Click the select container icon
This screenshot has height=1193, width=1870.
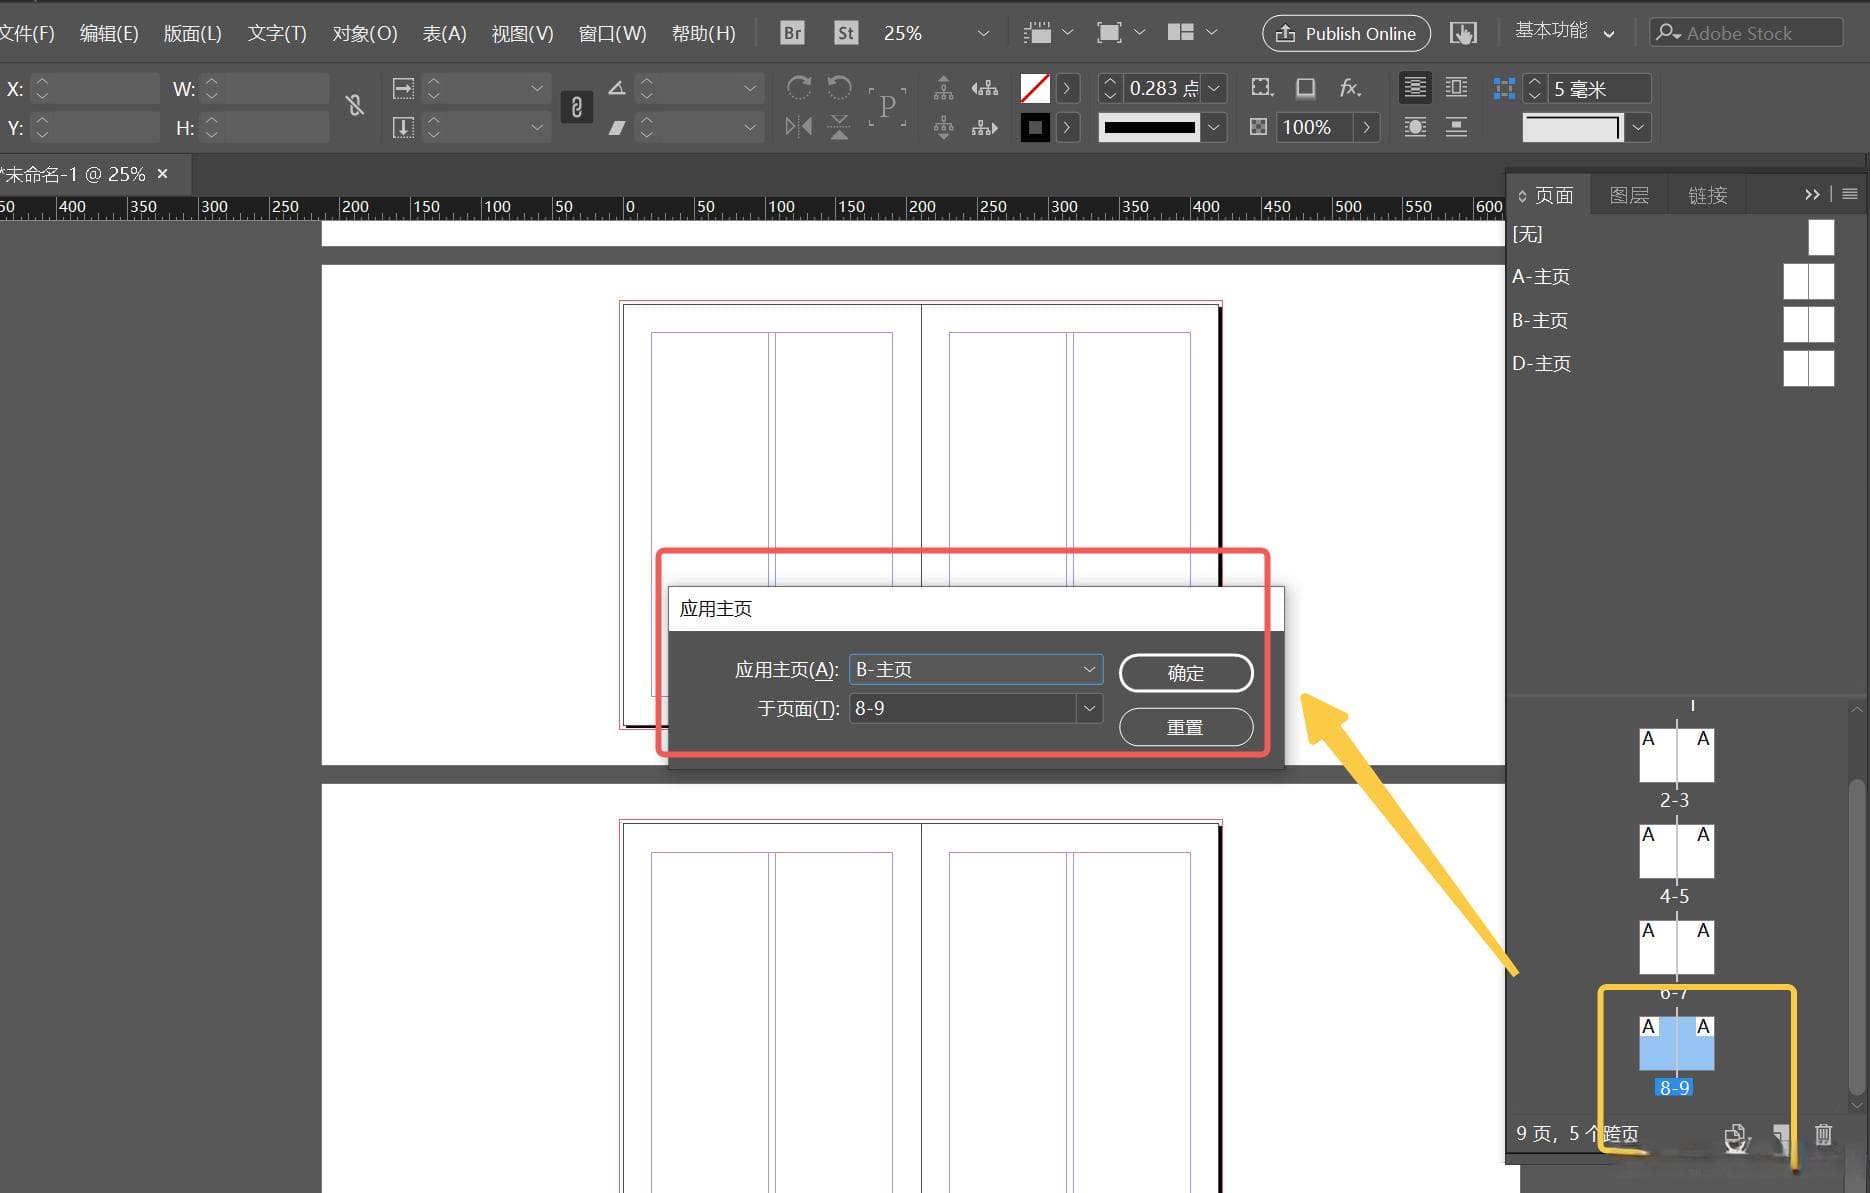943,88
